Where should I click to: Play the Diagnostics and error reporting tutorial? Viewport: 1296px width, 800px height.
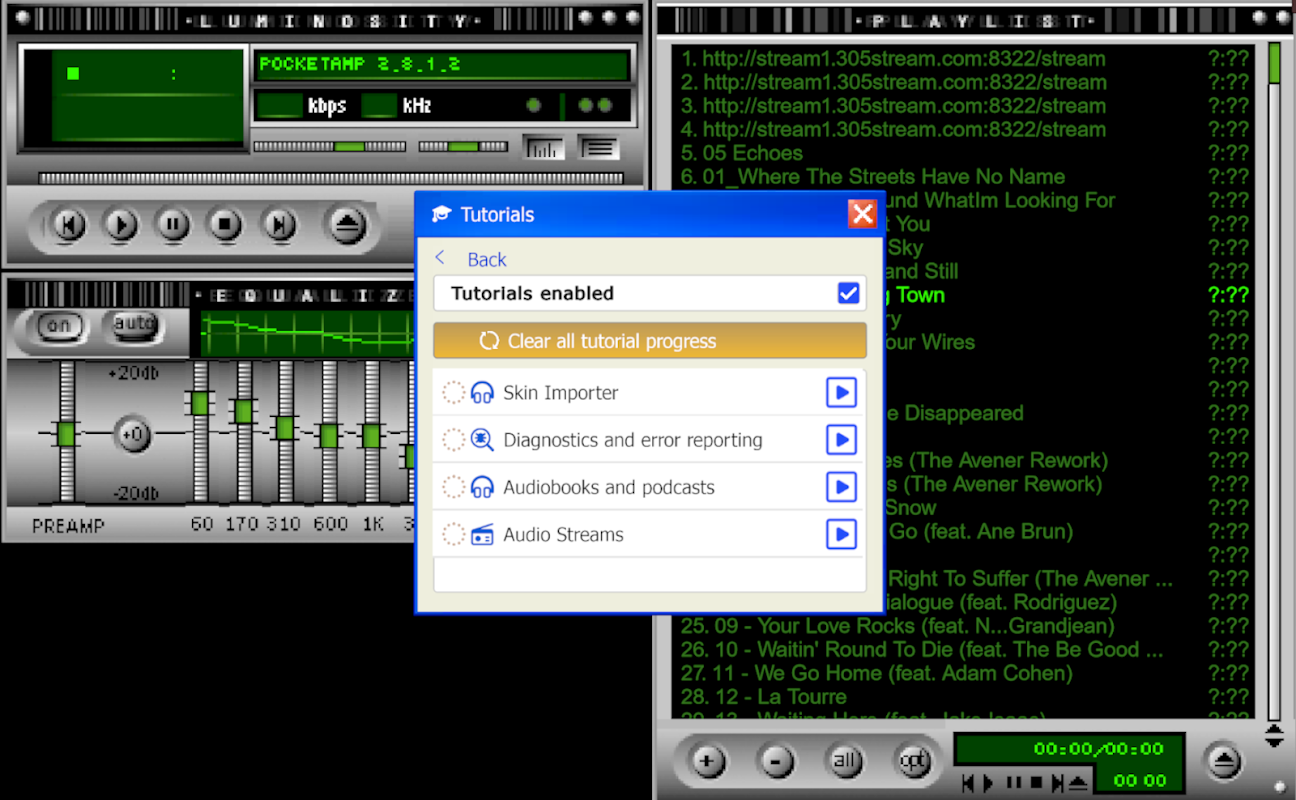click(x=841, y=440)
